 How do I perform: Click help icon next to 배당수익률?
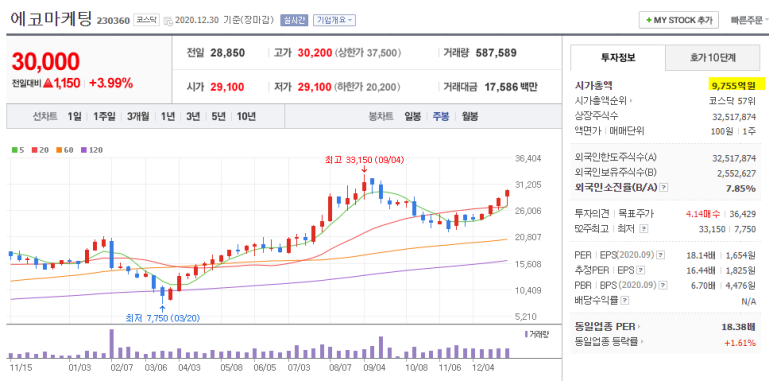(x=625, y=300)
